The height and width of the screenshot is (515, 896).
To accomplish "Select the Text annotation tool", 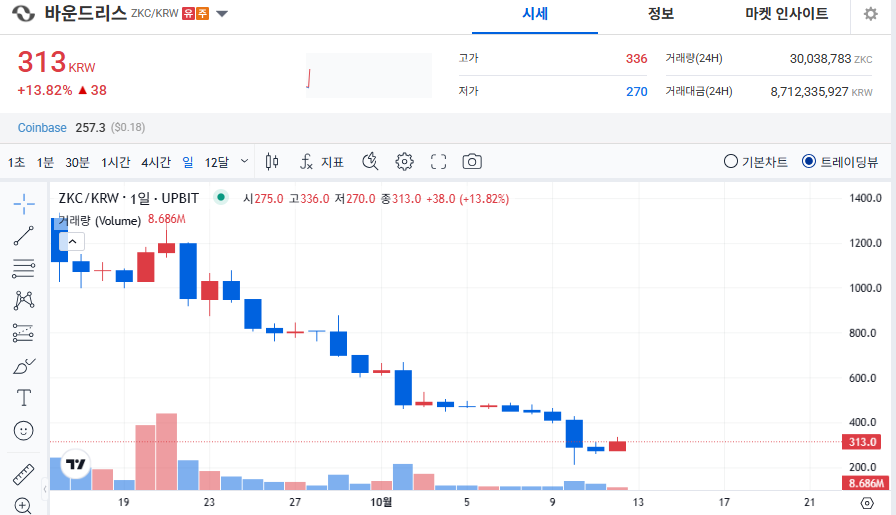I will tap(23, 398).
